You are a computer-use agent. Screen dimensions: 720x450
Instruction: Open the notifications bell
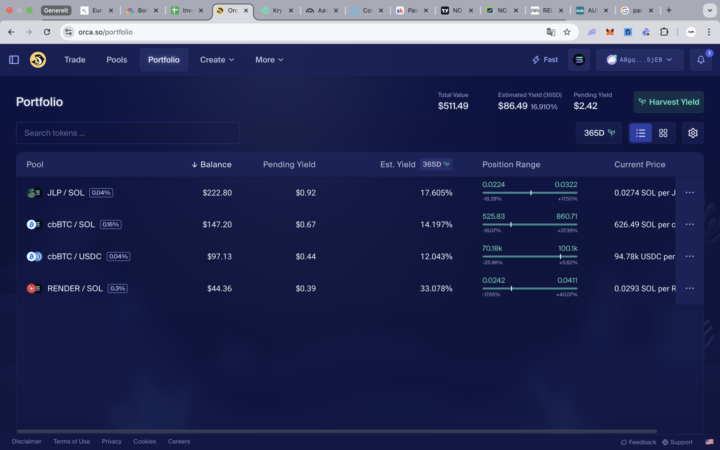(701, 60)
